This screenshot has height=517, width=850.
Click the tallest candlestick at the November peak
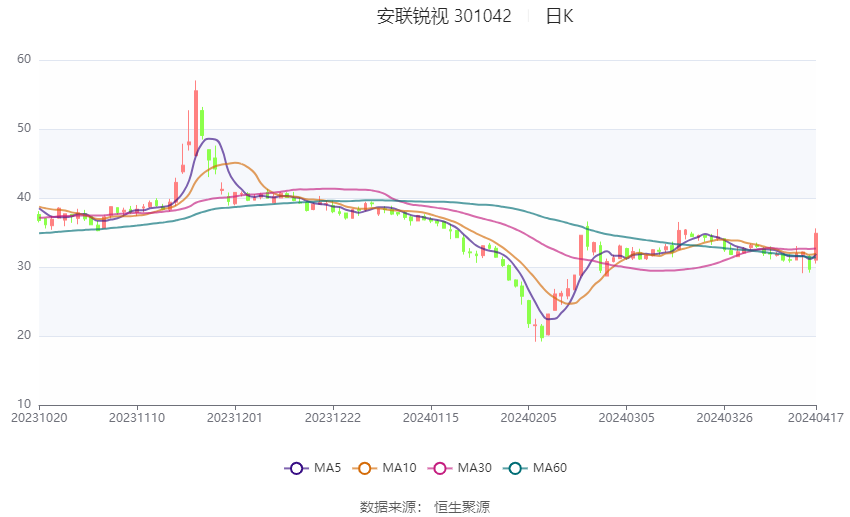point(196,118)
